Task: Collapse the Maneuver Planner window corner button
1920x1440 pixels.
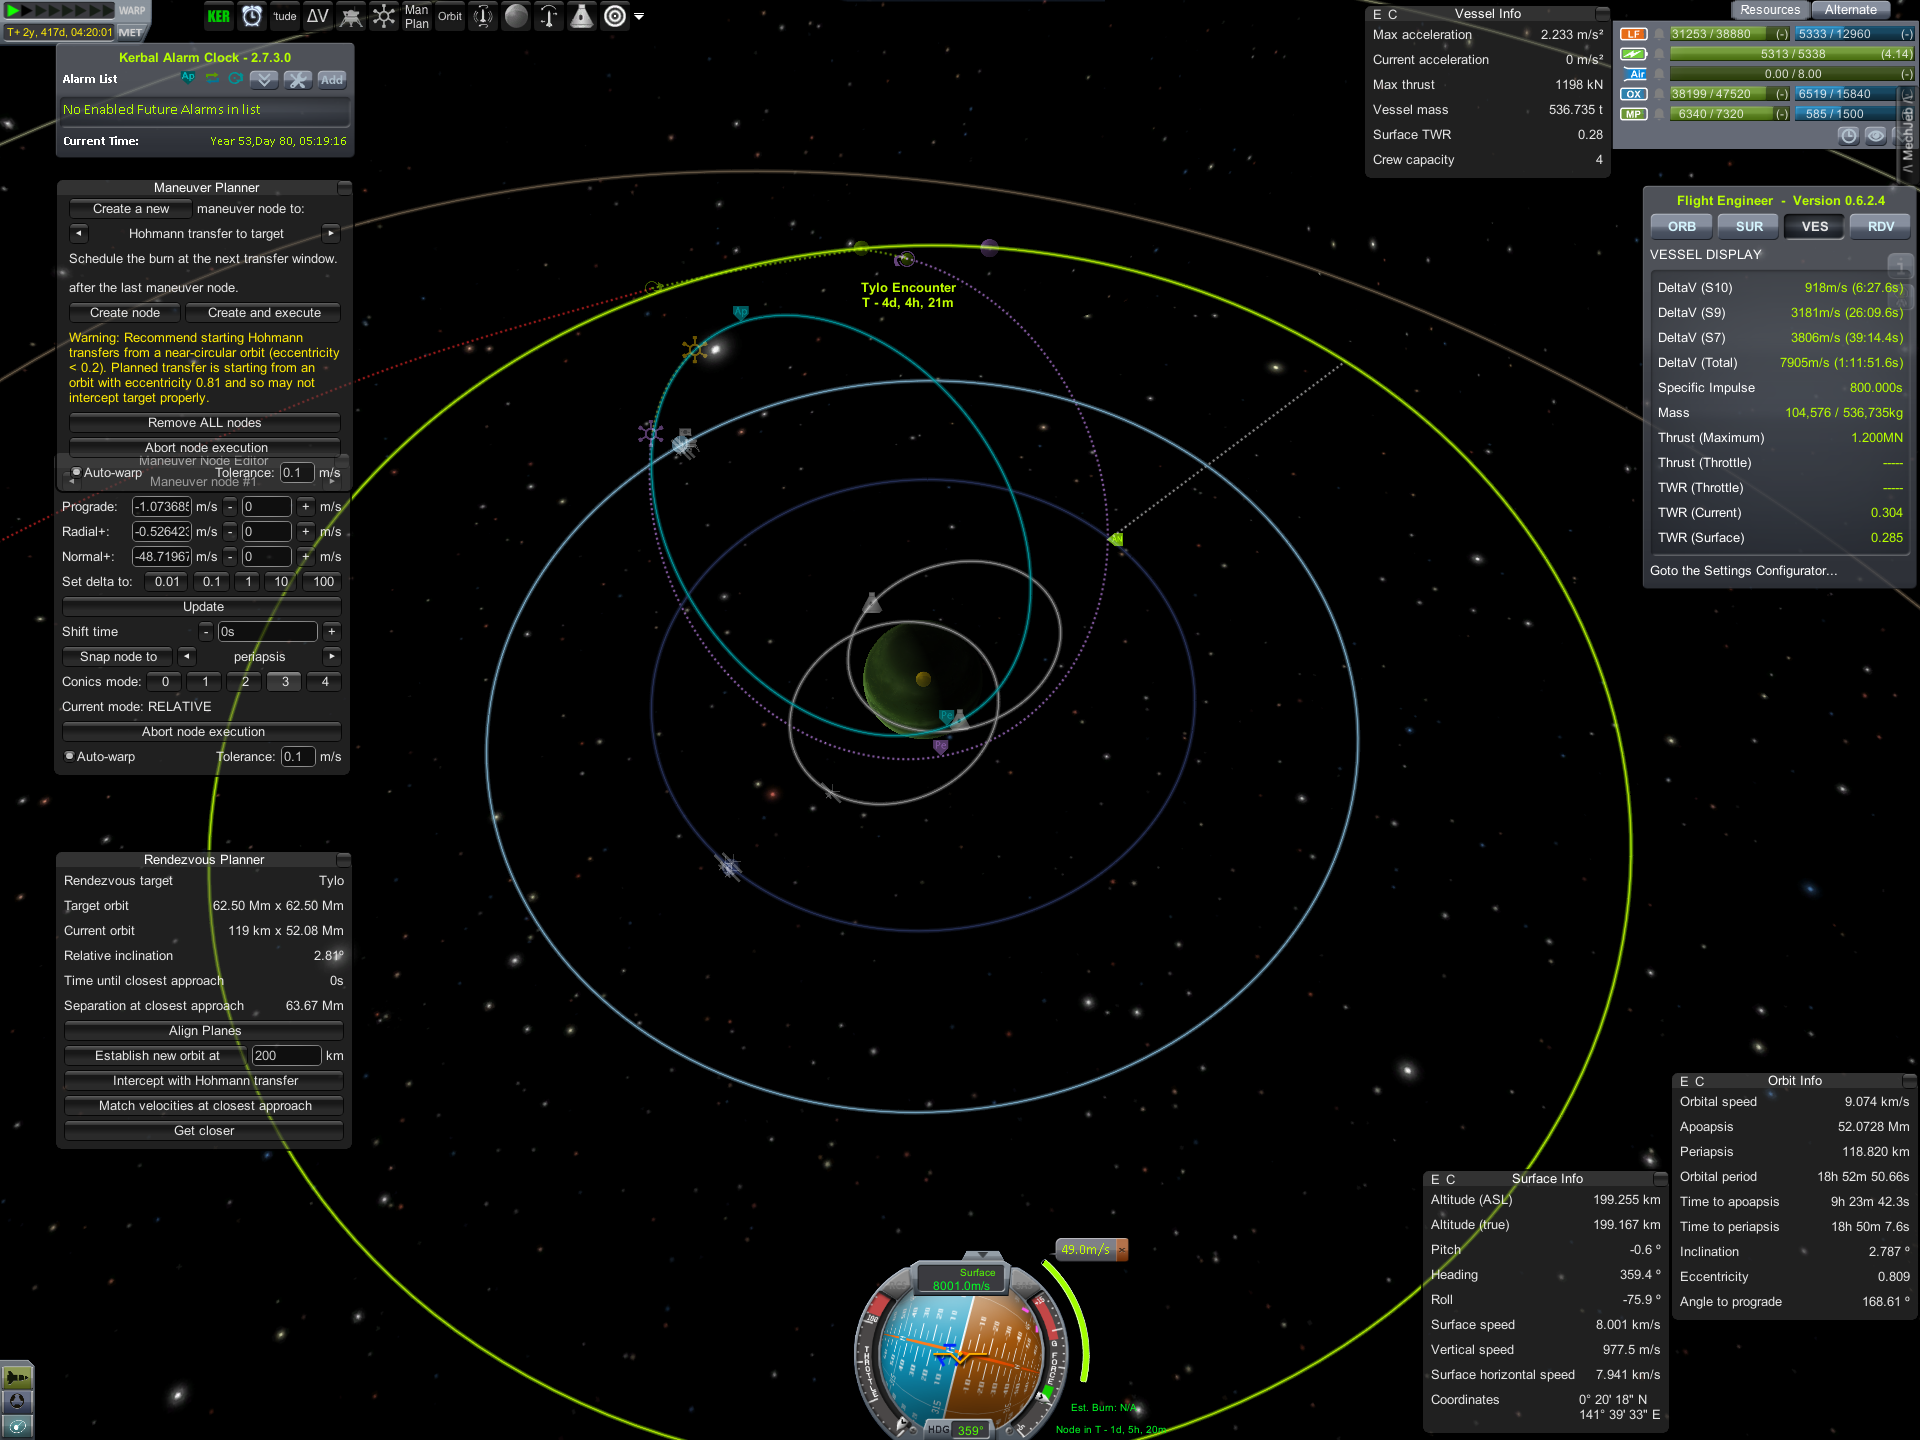Action: 344,187
